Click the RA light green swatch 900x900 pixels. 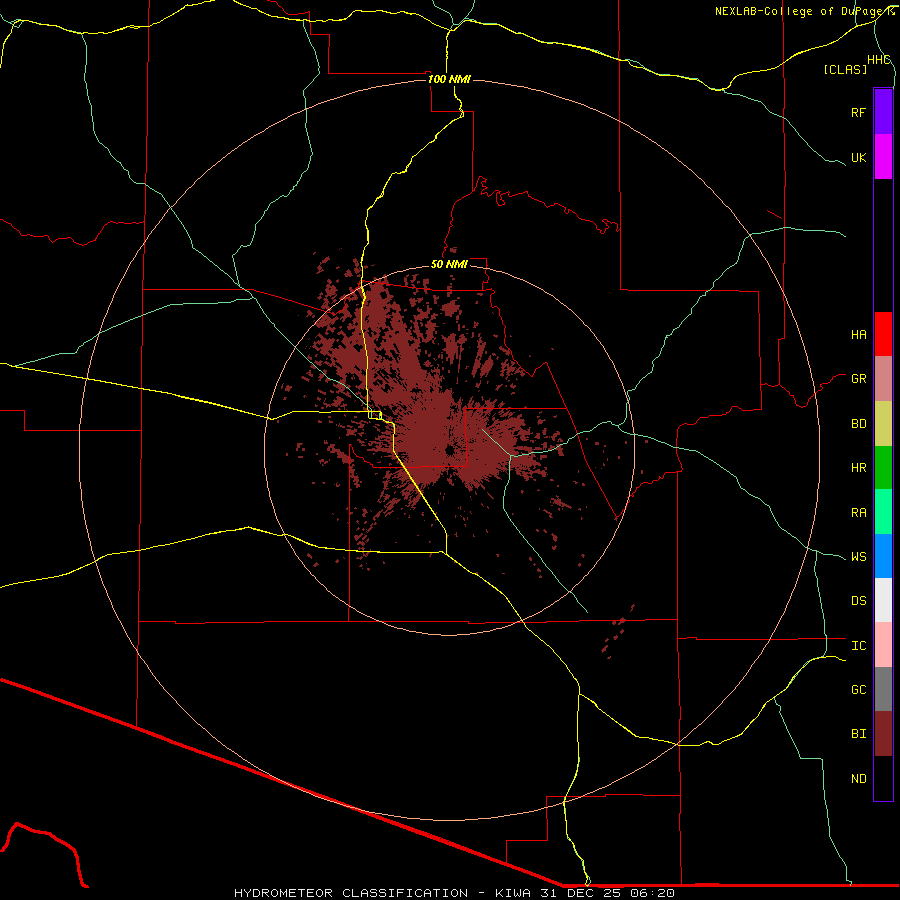883,512
